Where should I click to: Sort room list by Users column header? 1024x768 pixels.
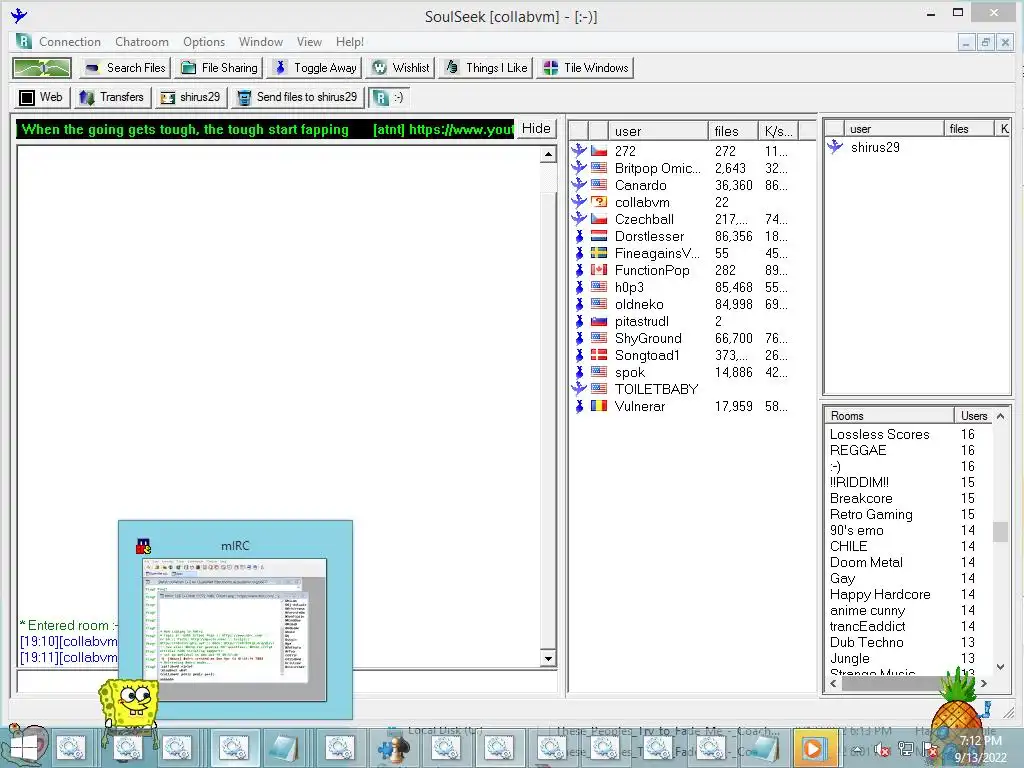coord(974,415)
